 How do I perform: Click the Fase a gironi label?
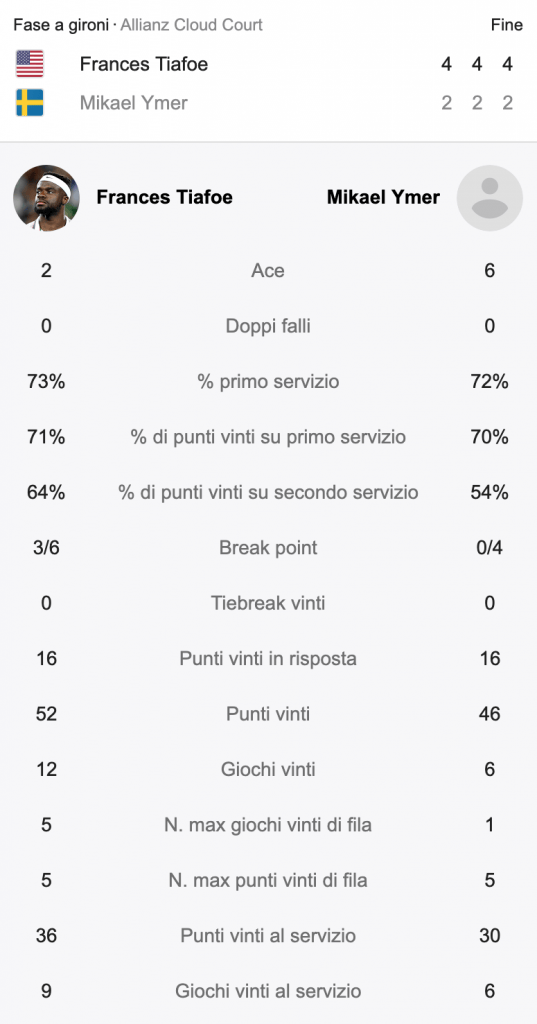61,25
